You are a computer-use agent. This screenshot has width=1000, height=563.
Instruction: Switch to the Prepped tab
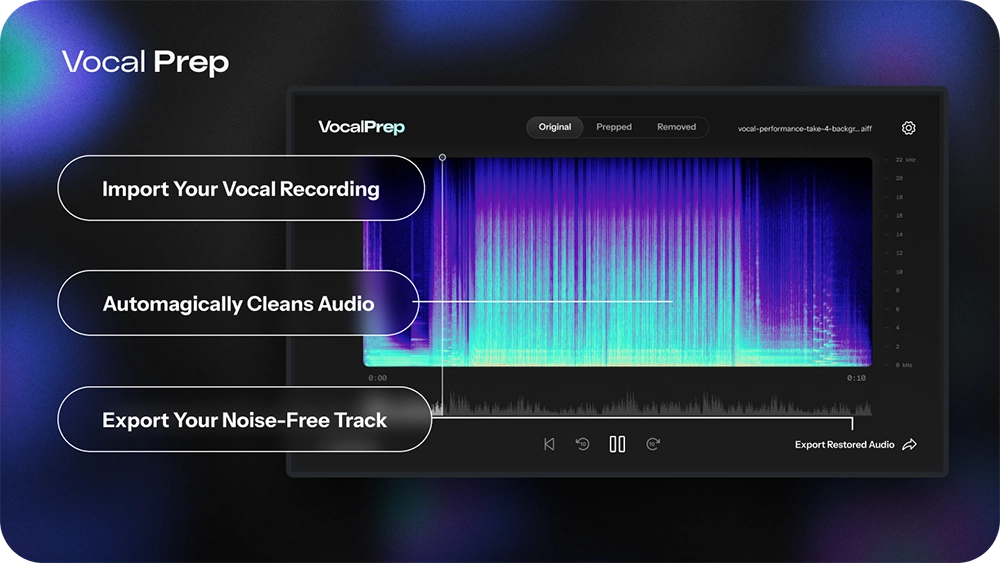(614, 127)
